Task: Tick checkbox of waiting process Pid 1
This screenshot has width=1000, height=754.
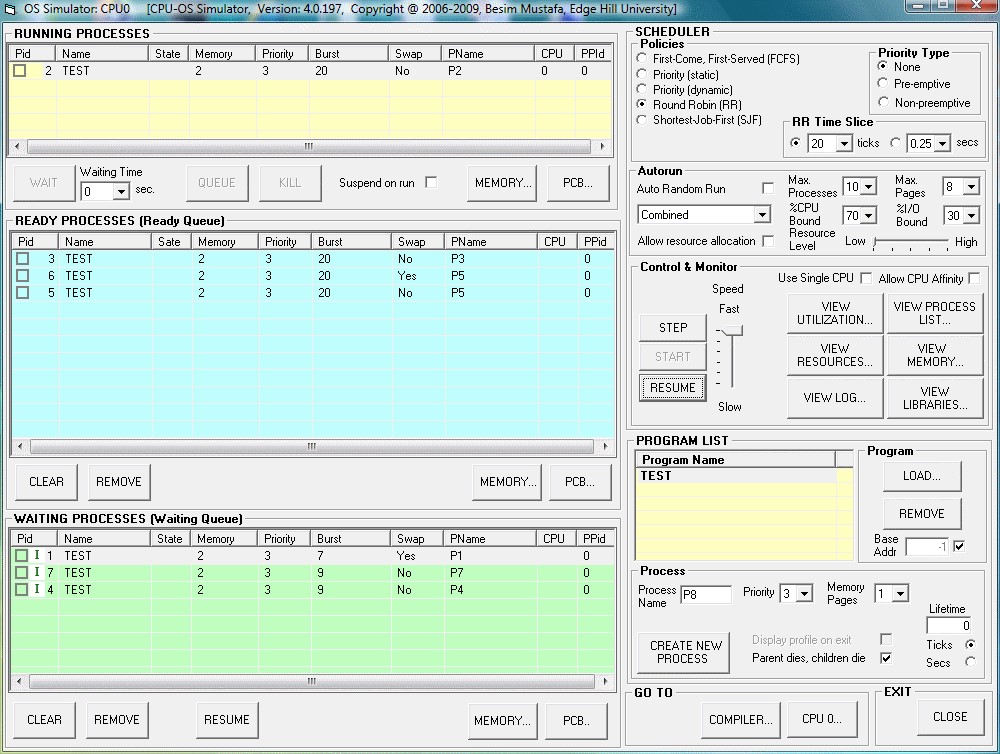Action: (22, 556)
